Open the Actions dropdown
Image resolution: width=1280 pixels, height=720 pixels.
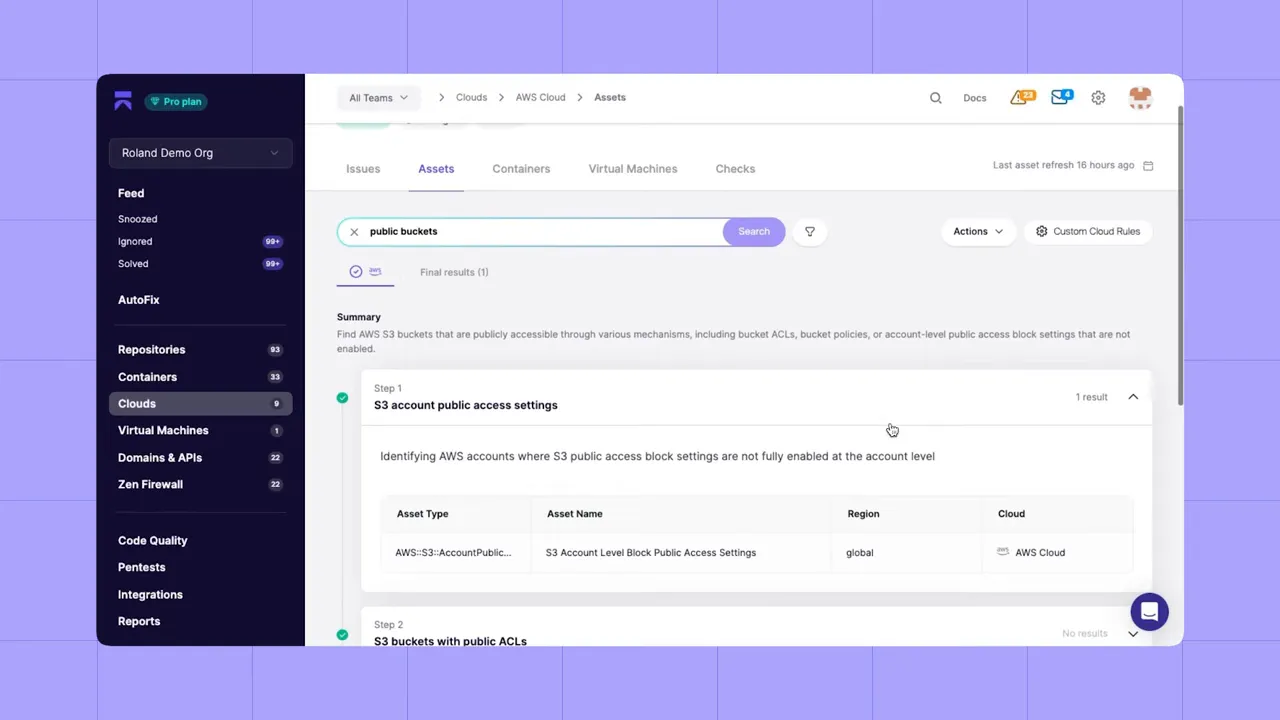coord(977,231)
